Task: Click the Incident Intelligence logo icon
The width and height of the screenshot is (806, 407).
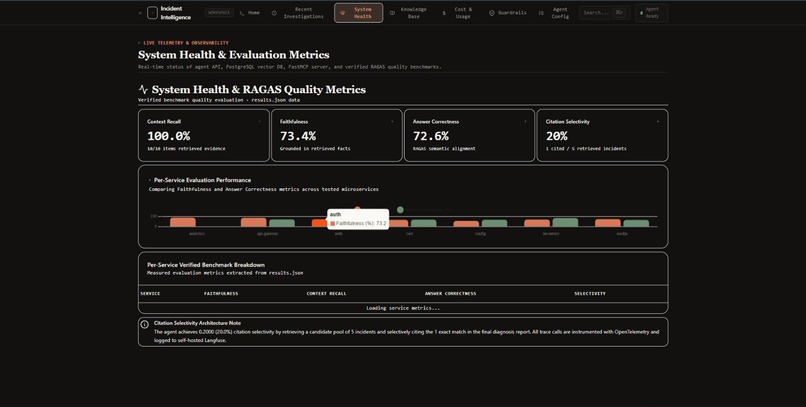Action: click(x=152, y=13)
